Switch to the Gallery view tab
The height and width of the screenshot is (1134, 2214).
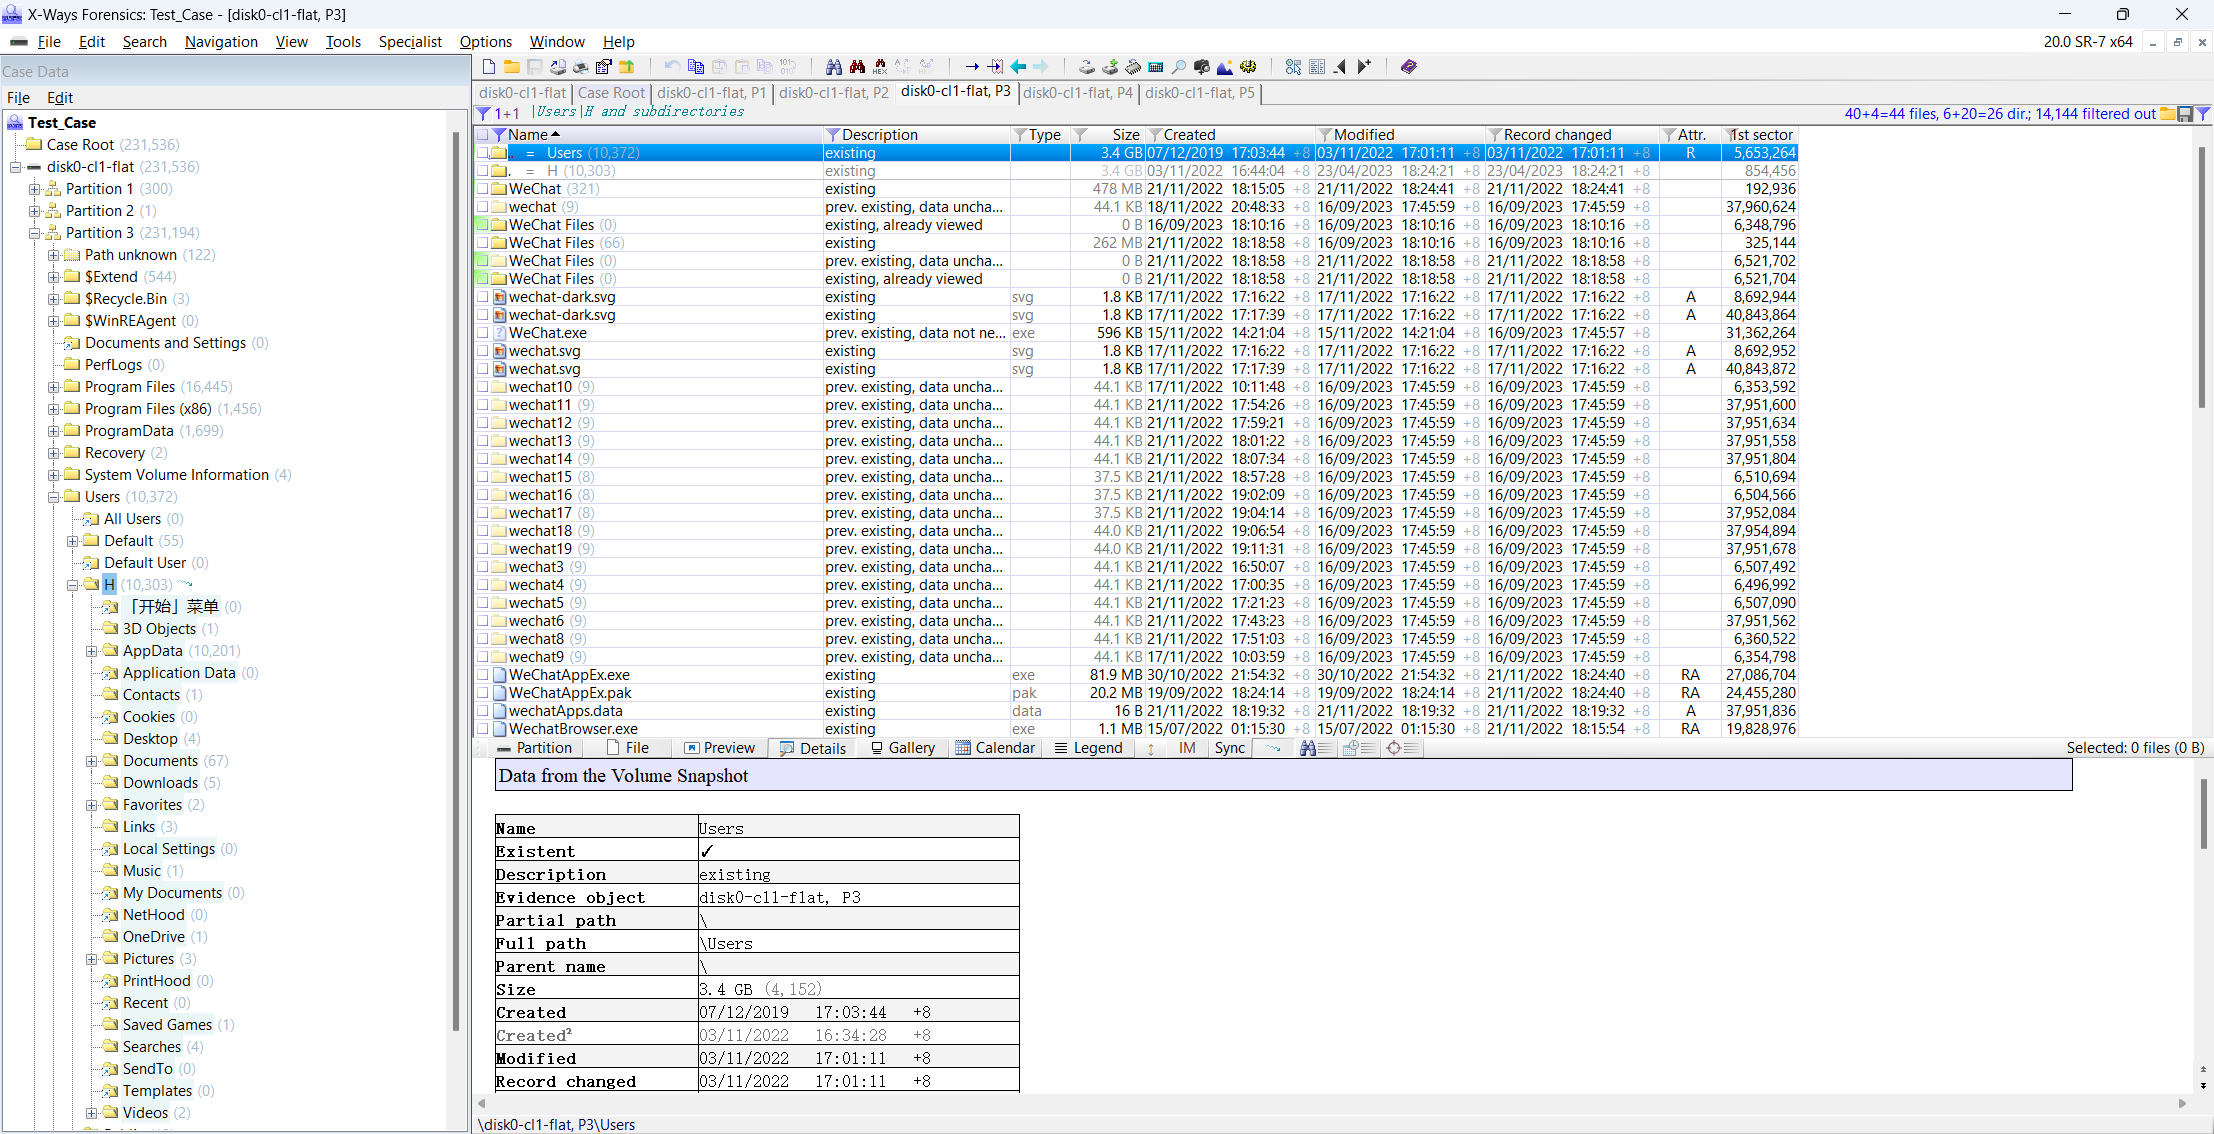click(902, 748)
